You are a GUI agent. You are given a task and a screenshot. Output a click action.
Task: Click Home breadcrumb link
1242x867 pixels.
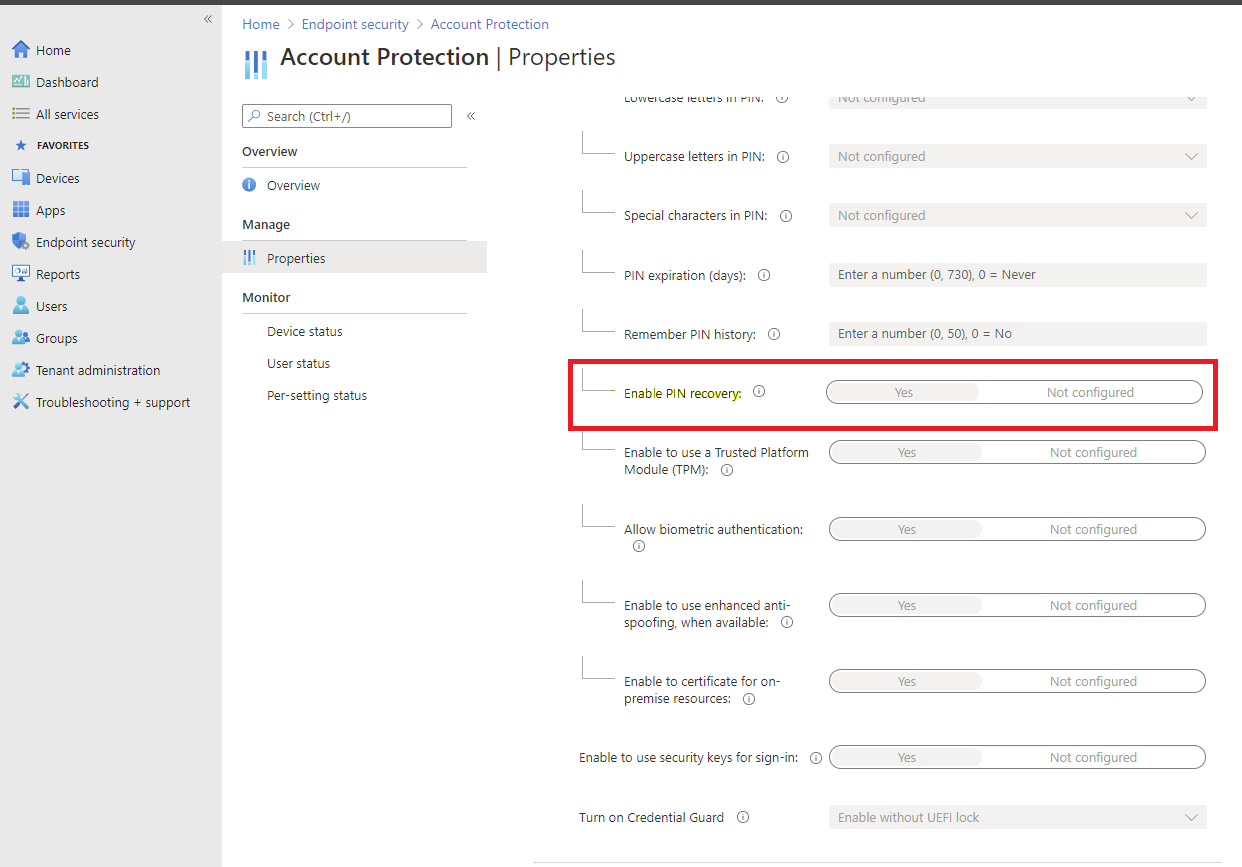coord(261,24)
